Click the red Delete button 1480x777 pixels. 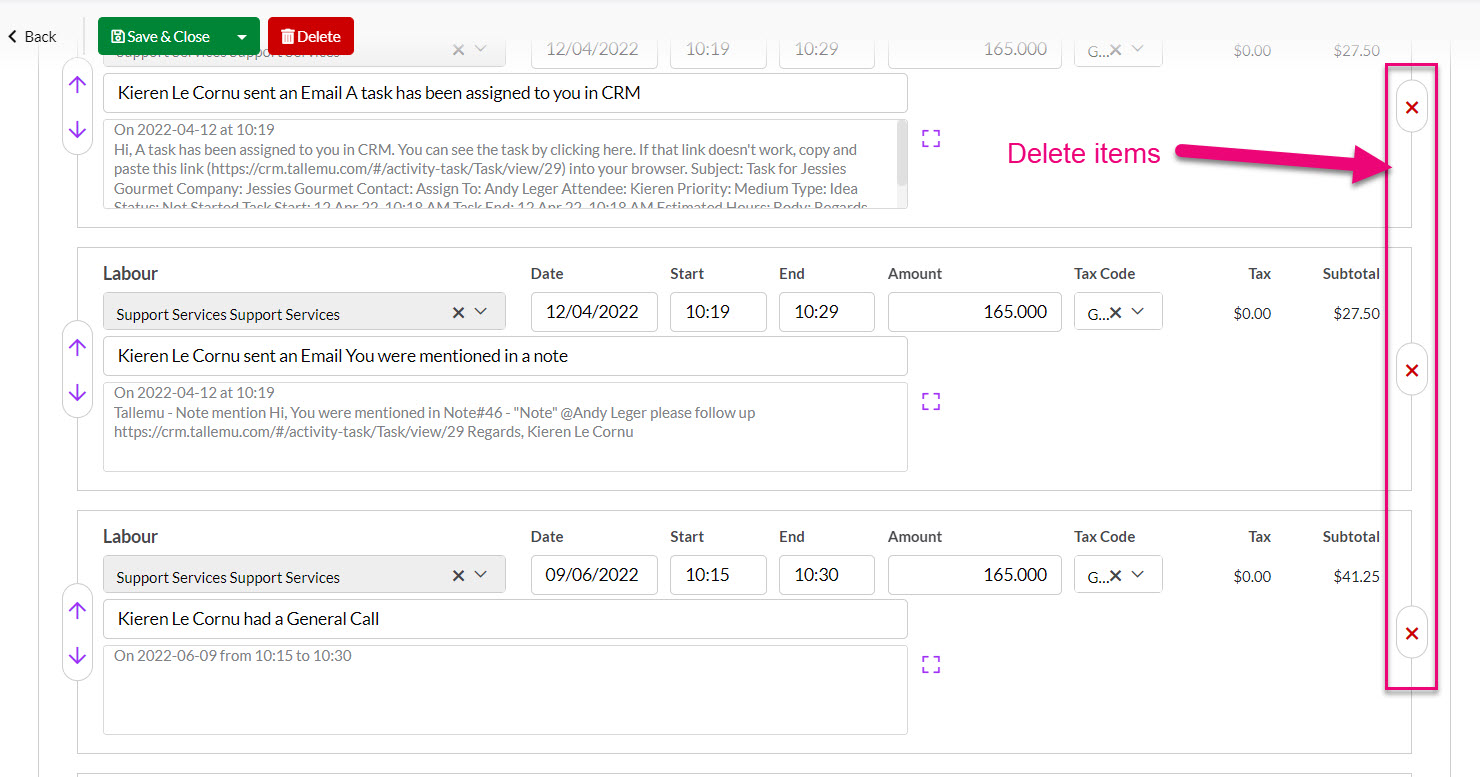[310, 37]
